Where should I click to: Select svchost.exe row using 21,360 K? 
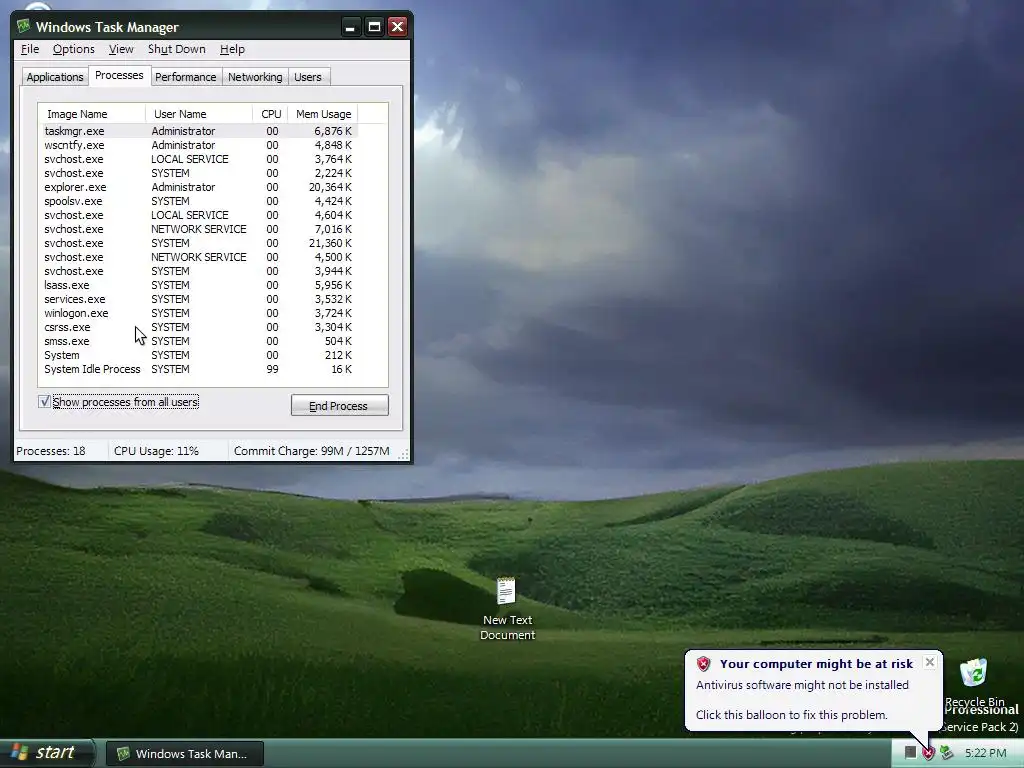(199, 243)
